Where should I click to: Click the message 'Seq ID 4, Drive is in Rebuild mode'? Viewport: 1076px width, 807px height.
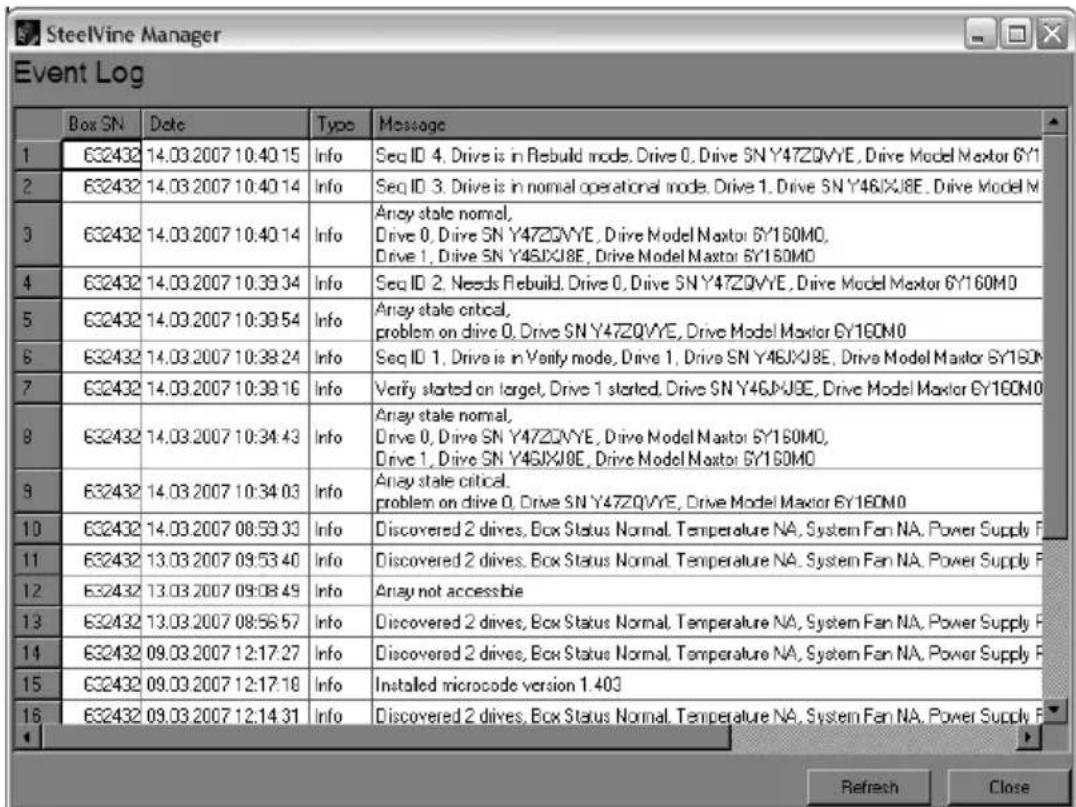(x=707, y=156)
